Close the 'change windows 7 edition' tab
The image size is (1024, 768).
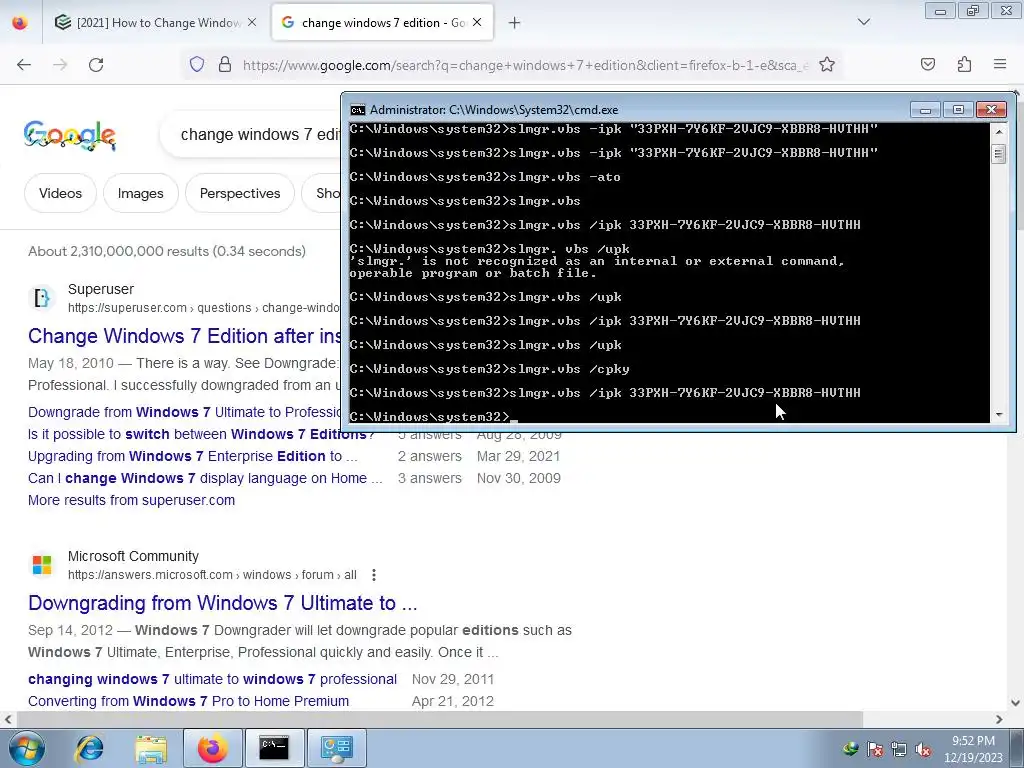tap(477, 22)
